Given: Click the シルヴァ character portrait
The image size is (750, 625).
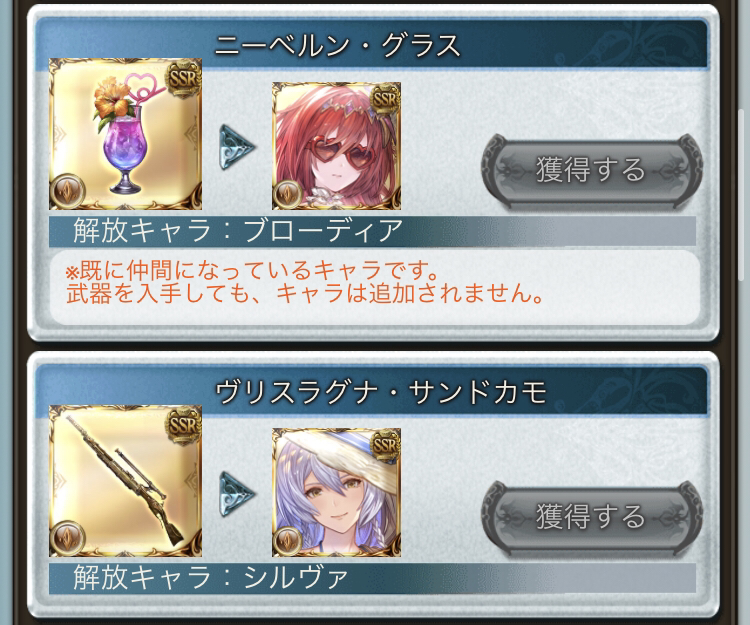Looking at the screenshot, I should pos(336,493).
